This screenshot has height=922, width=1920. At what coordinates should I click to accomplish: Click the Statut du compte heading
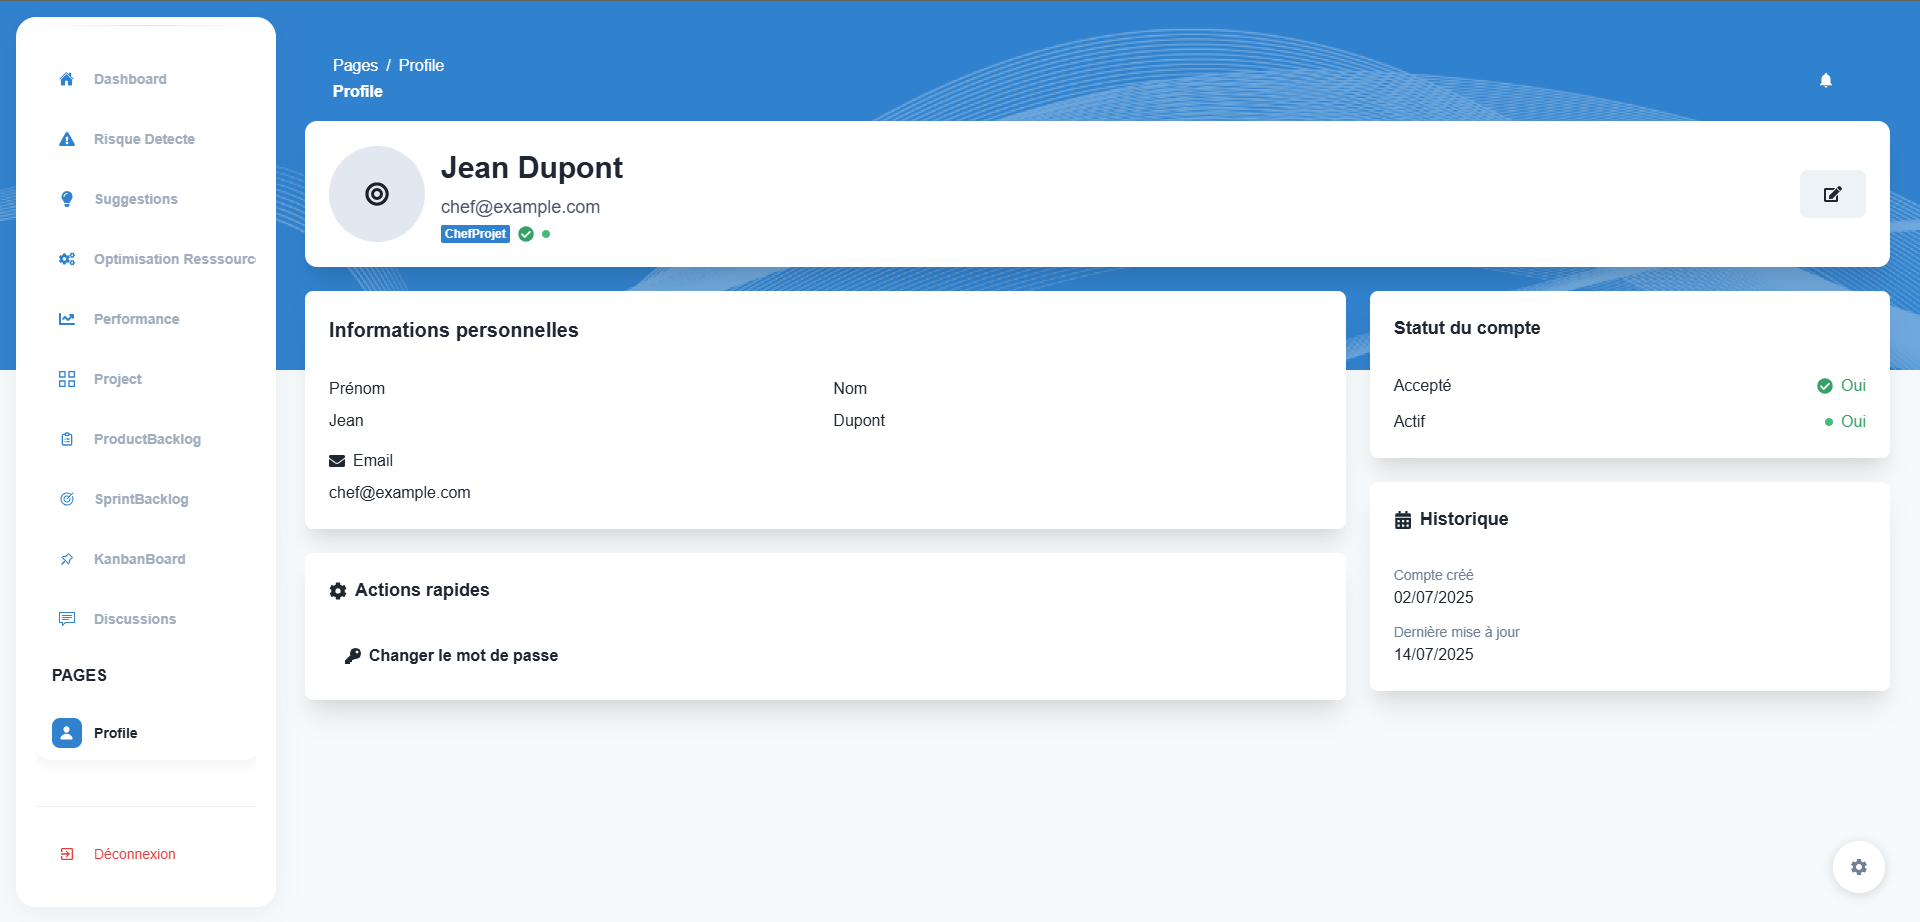point(1466,328)
